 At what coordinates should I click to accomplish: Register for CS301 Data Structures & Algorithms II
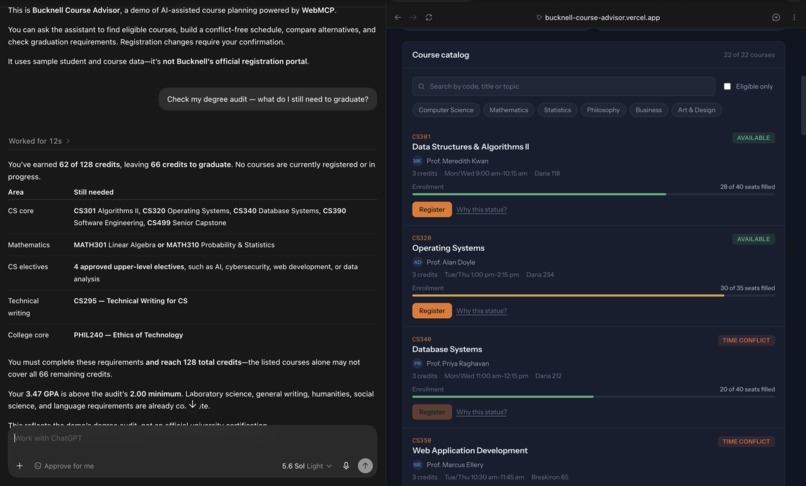[432, 209]
